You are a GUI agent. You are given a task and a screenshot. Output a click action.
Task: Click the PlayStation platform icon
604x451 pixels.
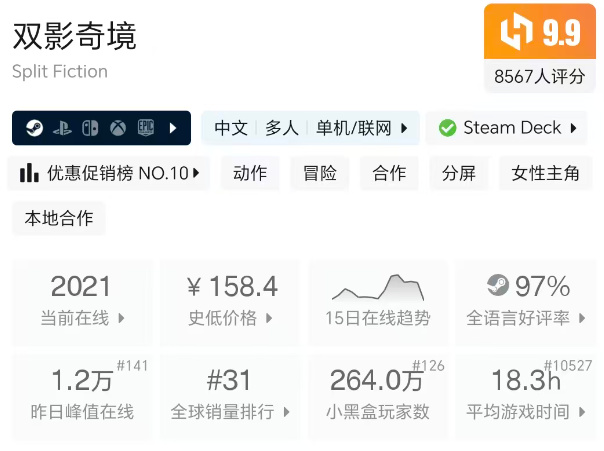[x=62, y=128]
